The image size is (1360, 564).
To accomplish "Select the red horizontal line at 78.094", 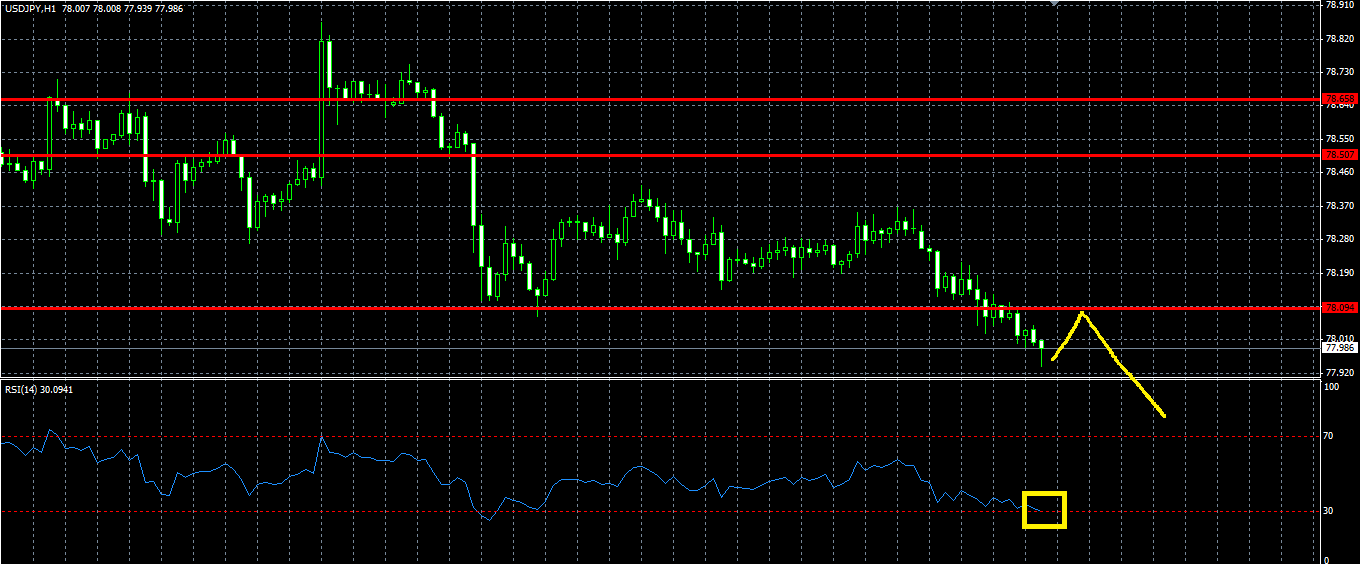I will pyautogui.click(x=660, y=308).
